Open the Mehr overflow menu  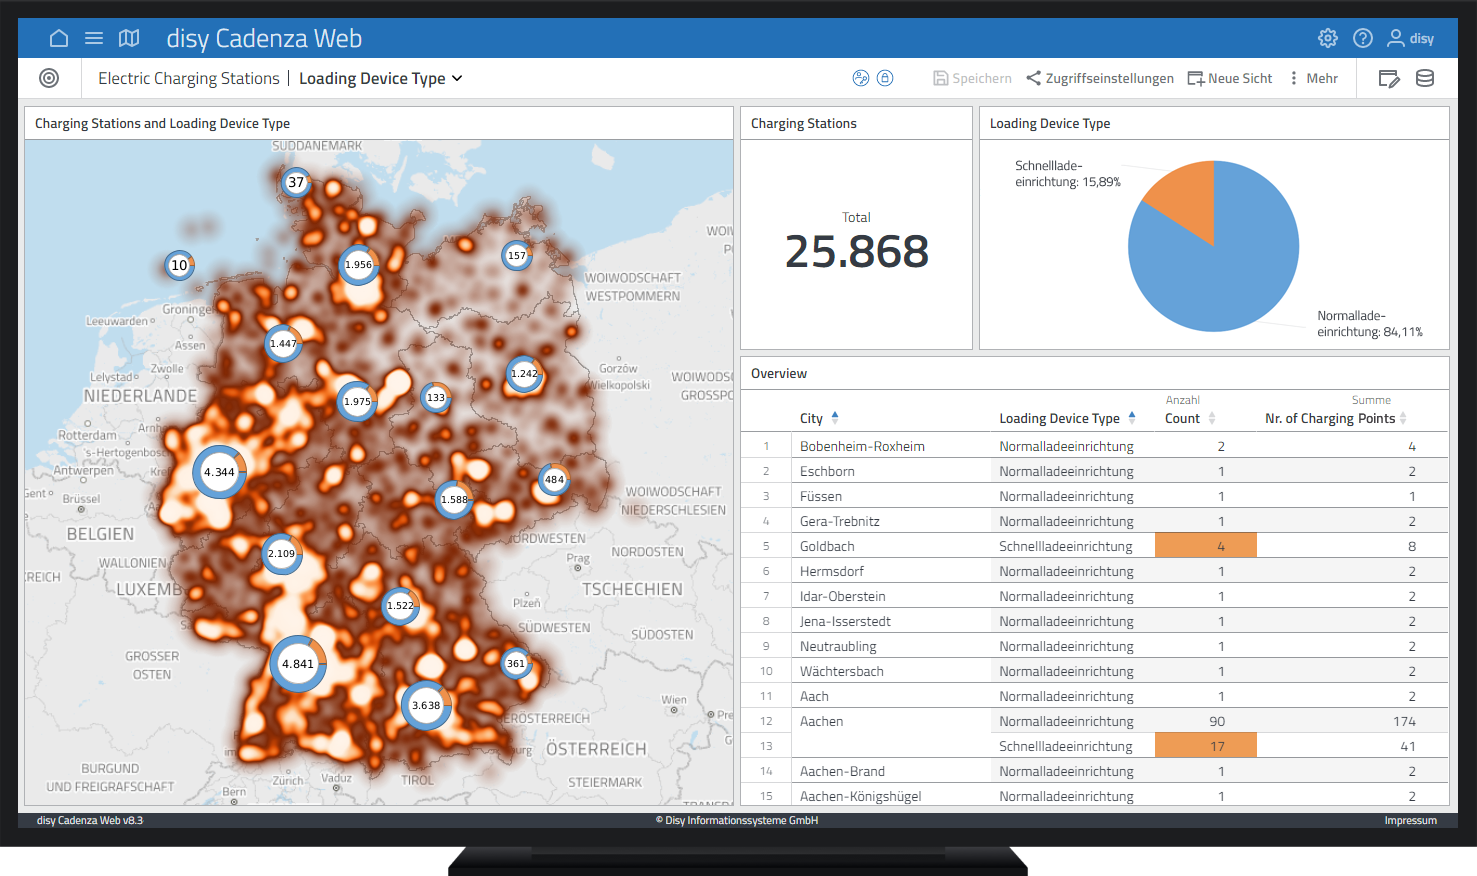click(x=1314, y=78)
